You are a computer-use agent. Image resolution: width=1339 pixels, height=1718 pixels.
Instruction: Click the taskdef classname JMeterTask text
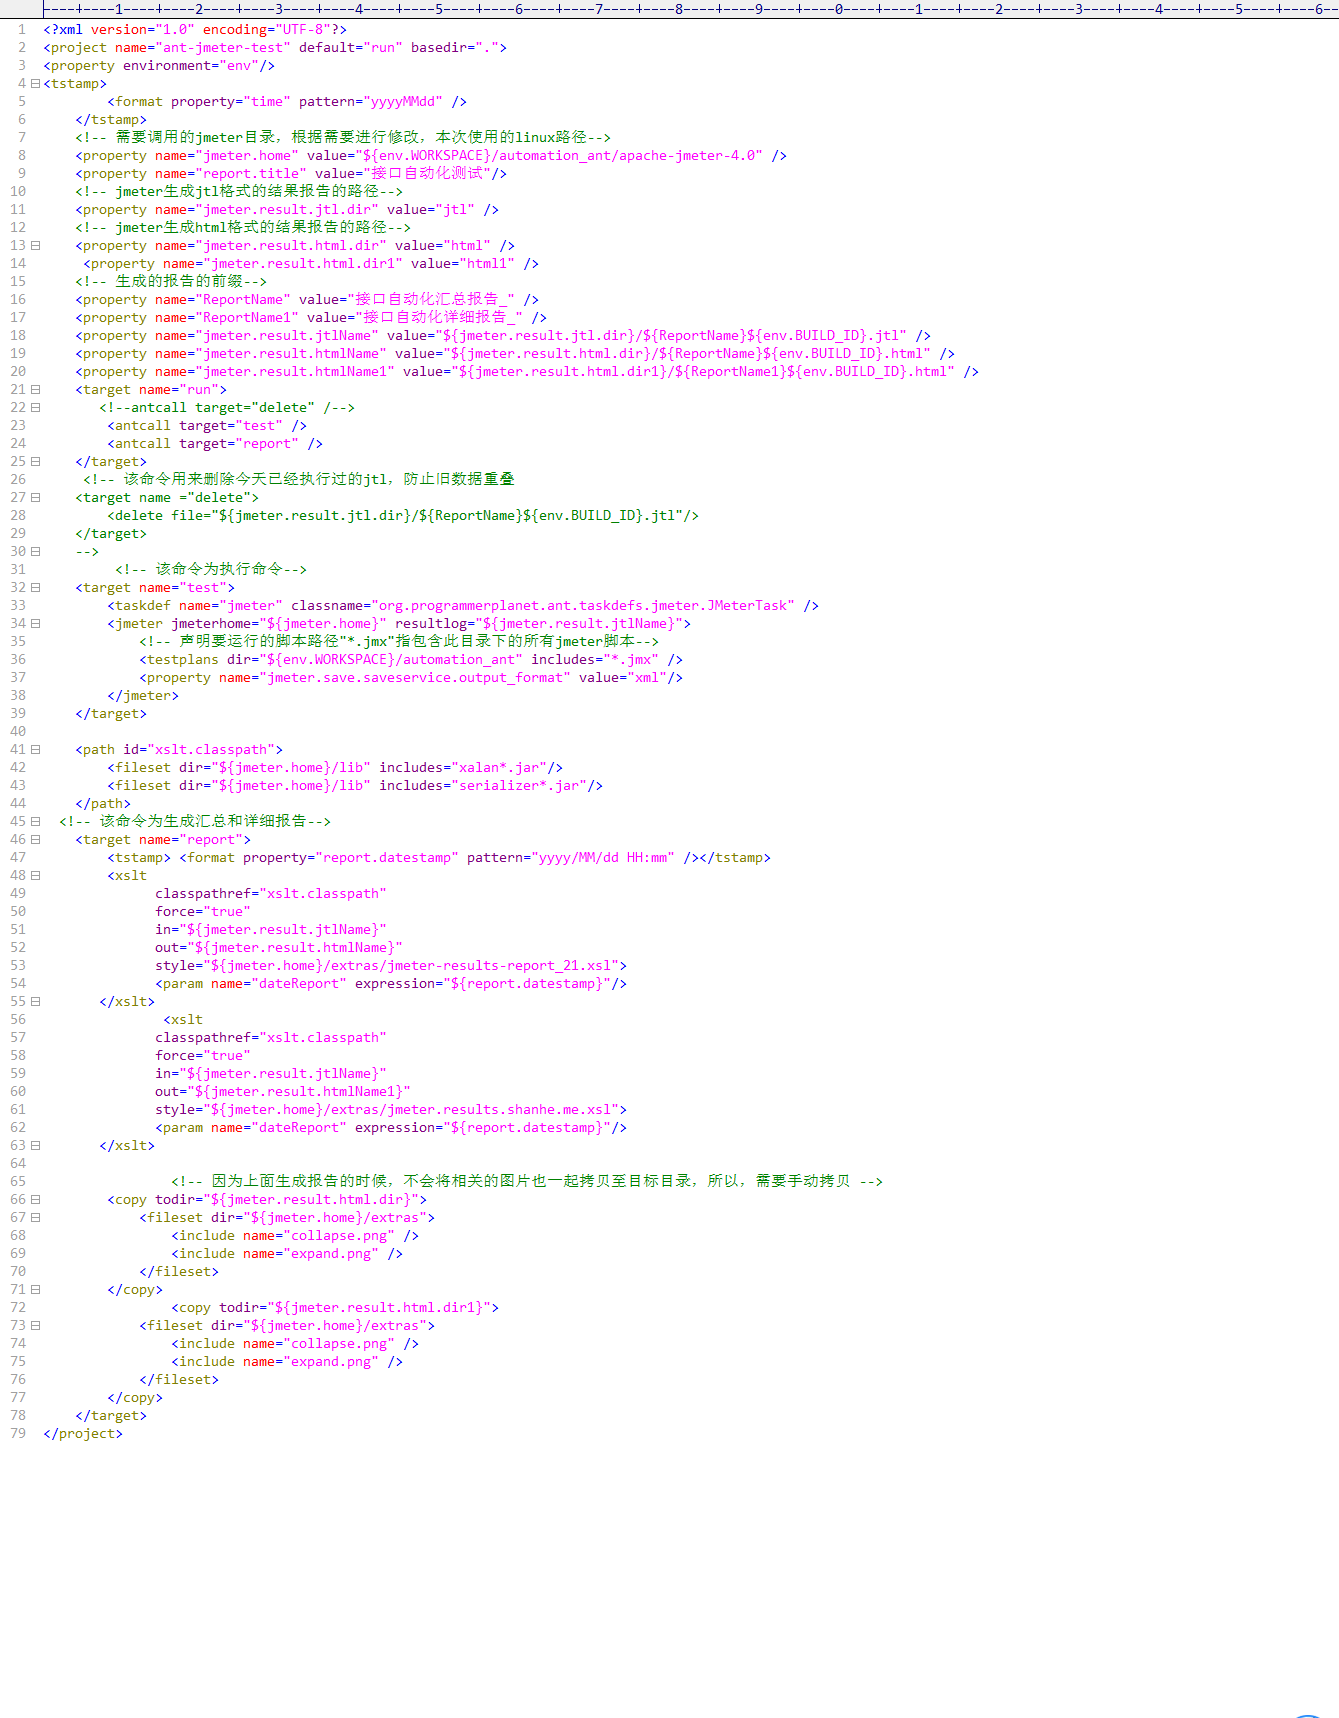pyautogui.click(x=583, y=606)
